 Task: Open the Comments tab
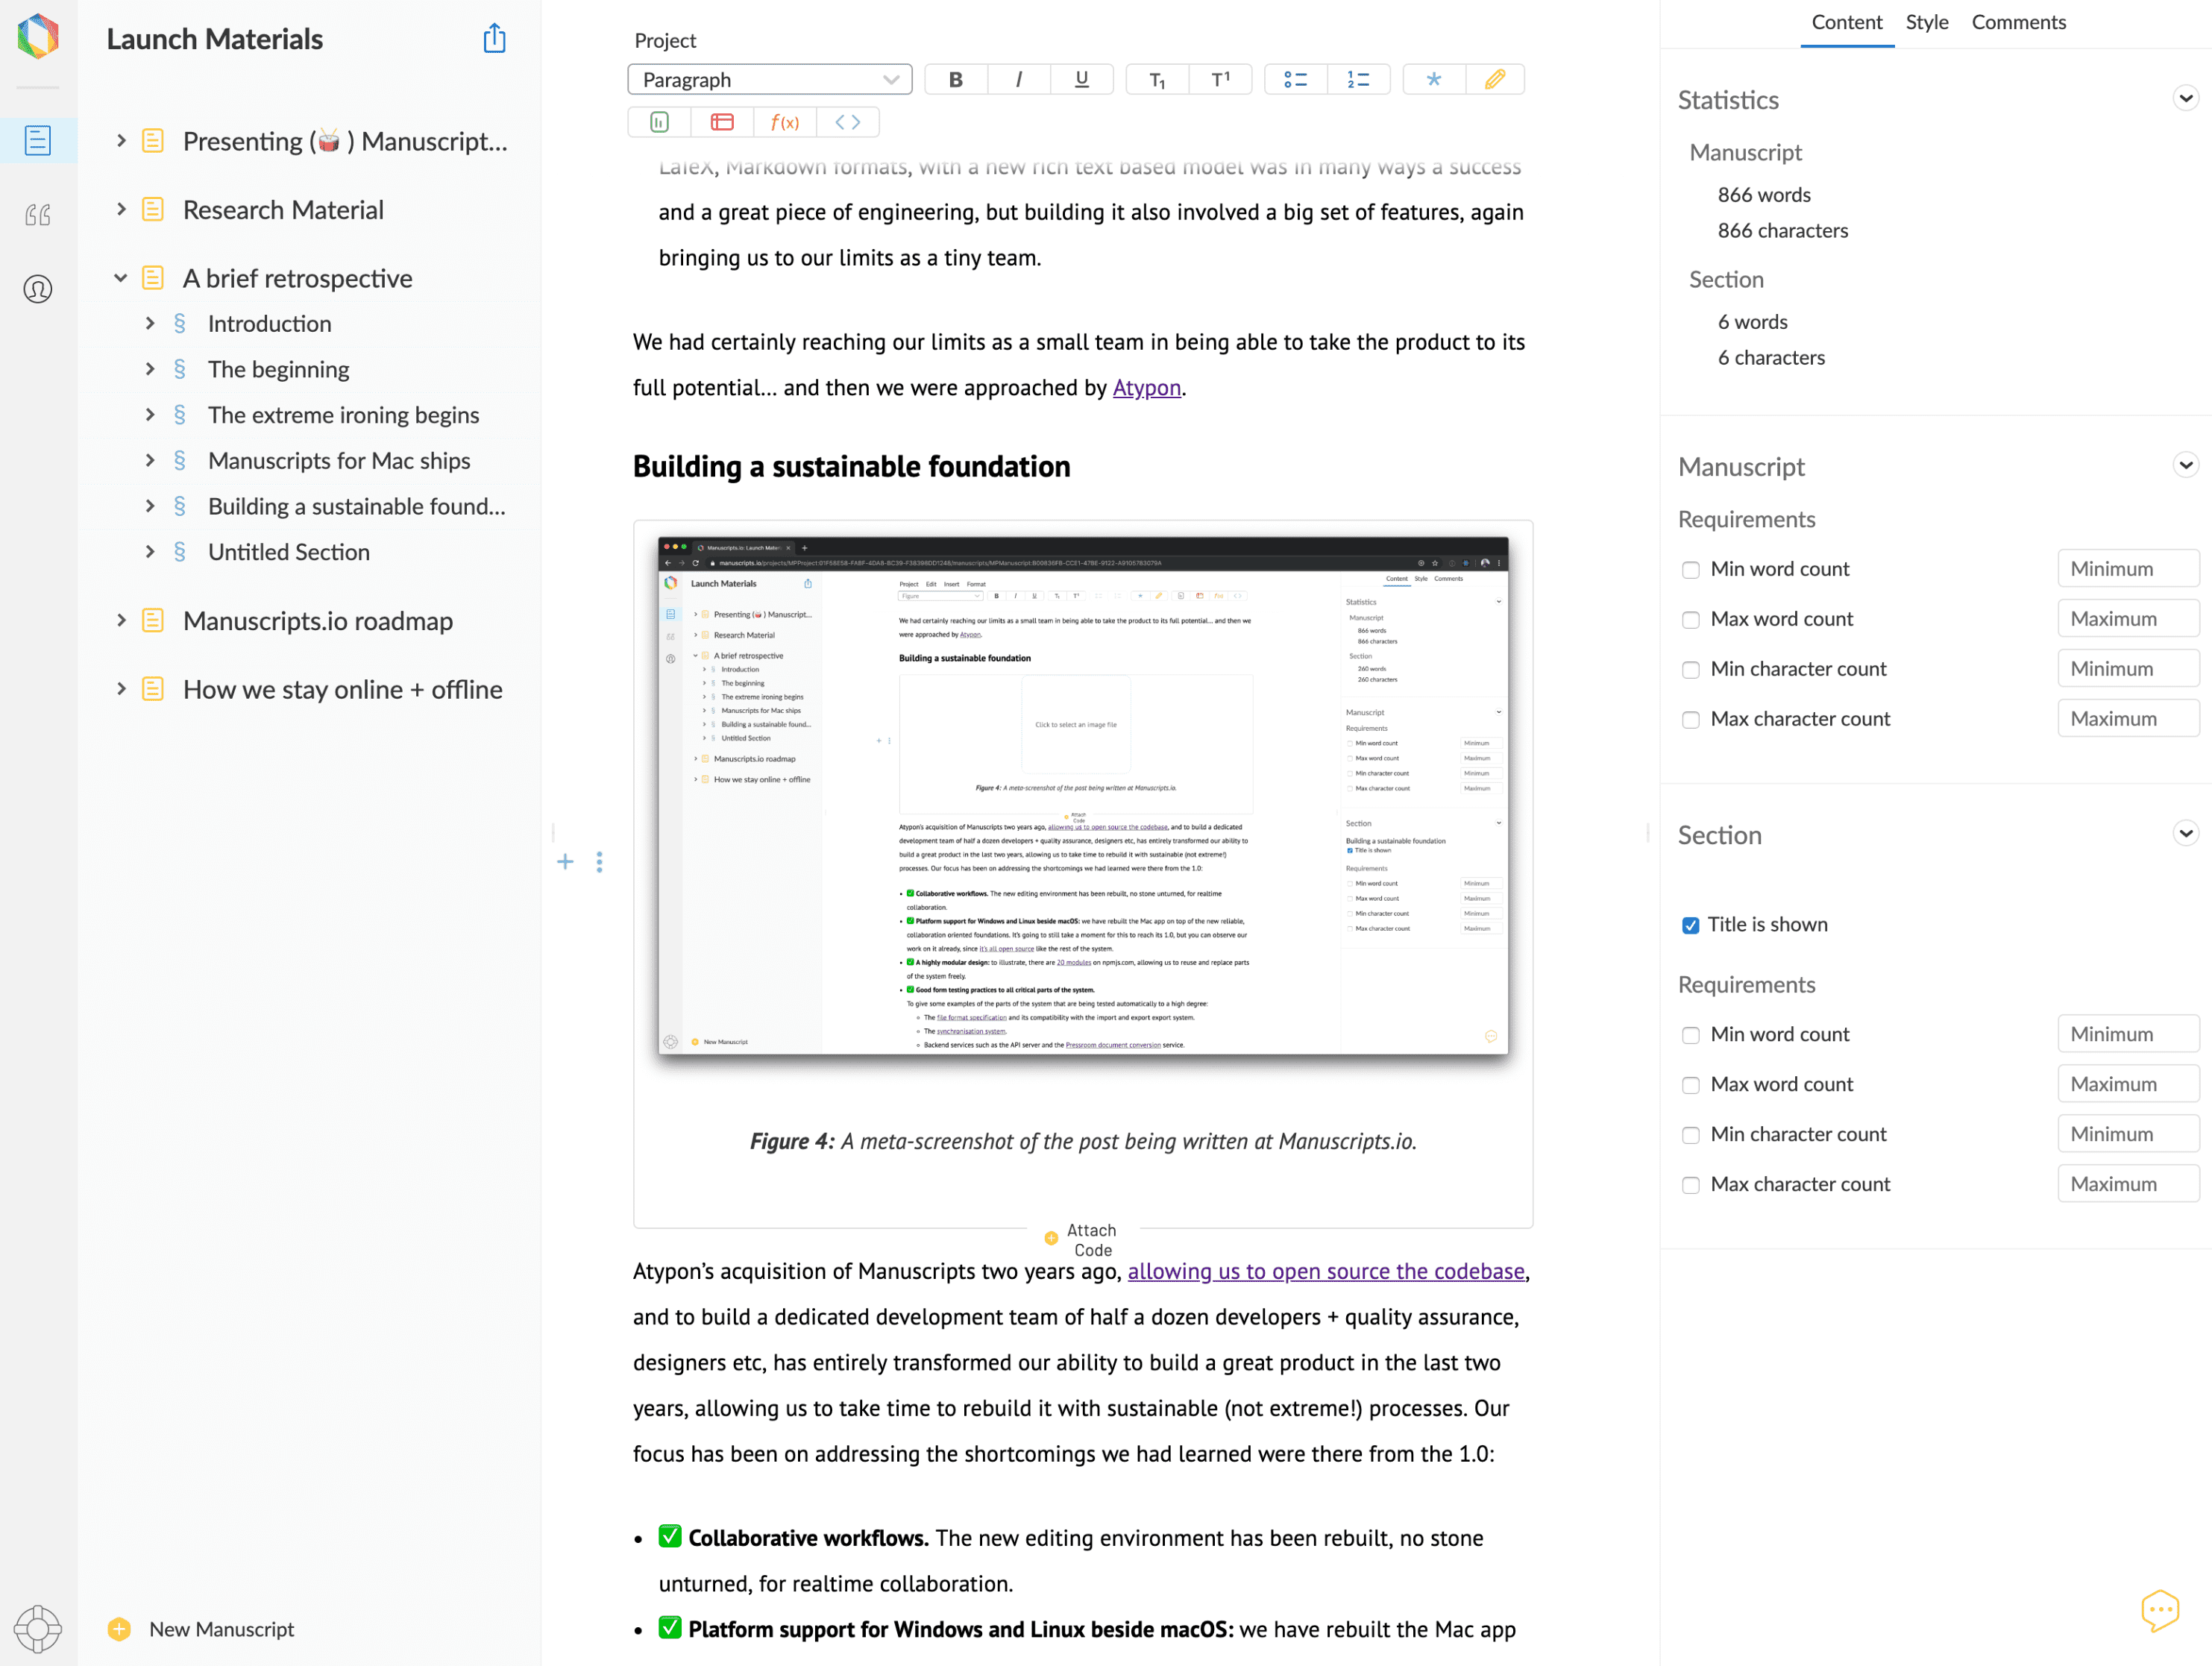click(2017, 22)
